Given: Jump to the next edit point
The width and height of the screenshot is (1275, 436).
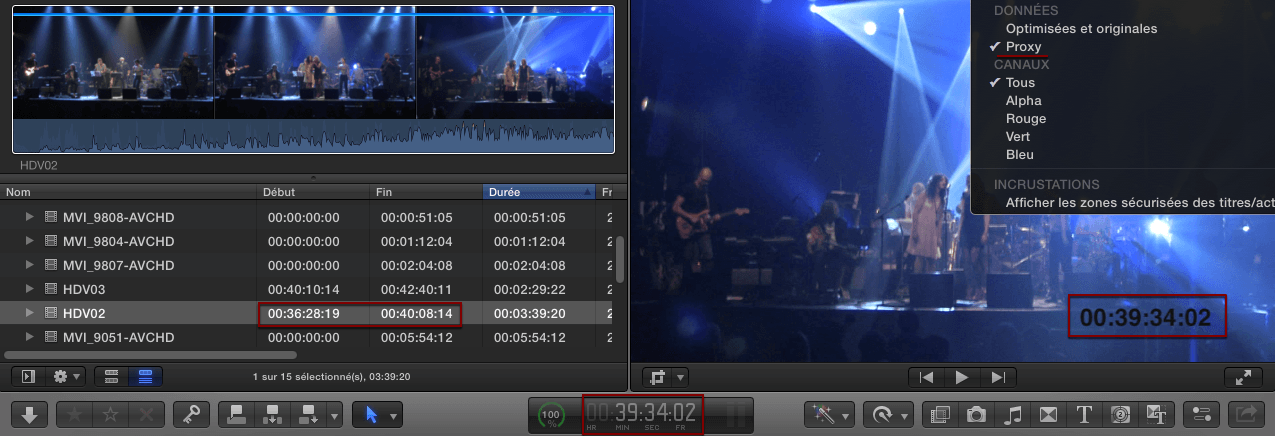Looking at the screenshot, I should (x=997, y=377).
